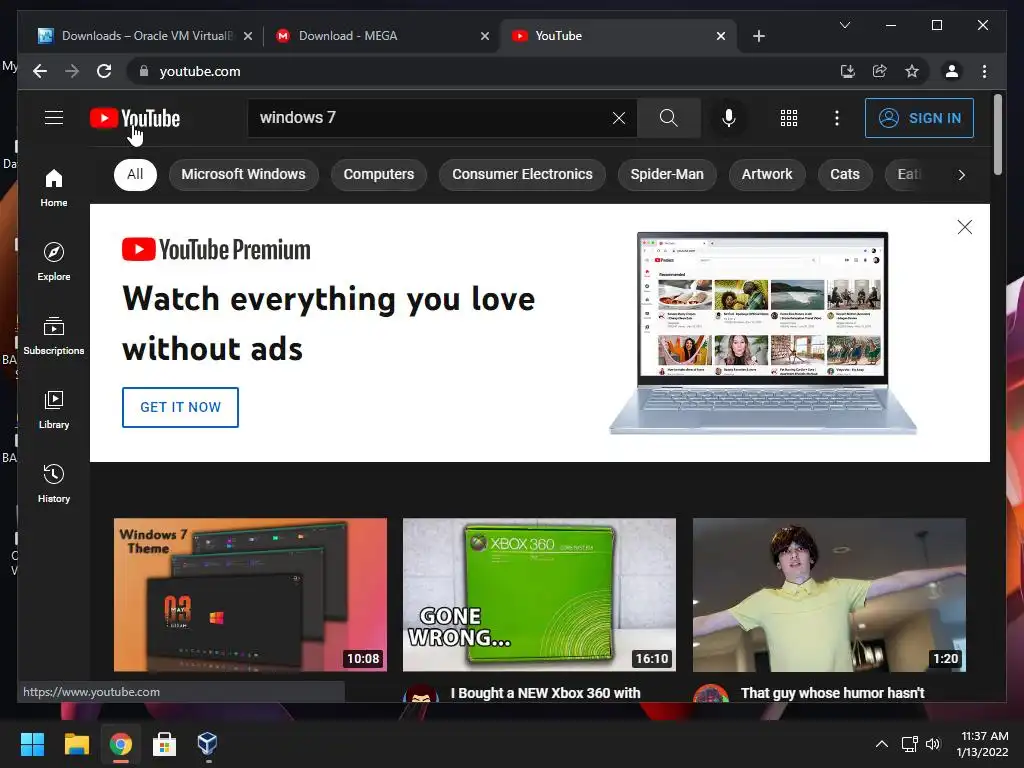Open the Chrome profile icon
This screenshot has height=768, width=1024.
point(952,71)
